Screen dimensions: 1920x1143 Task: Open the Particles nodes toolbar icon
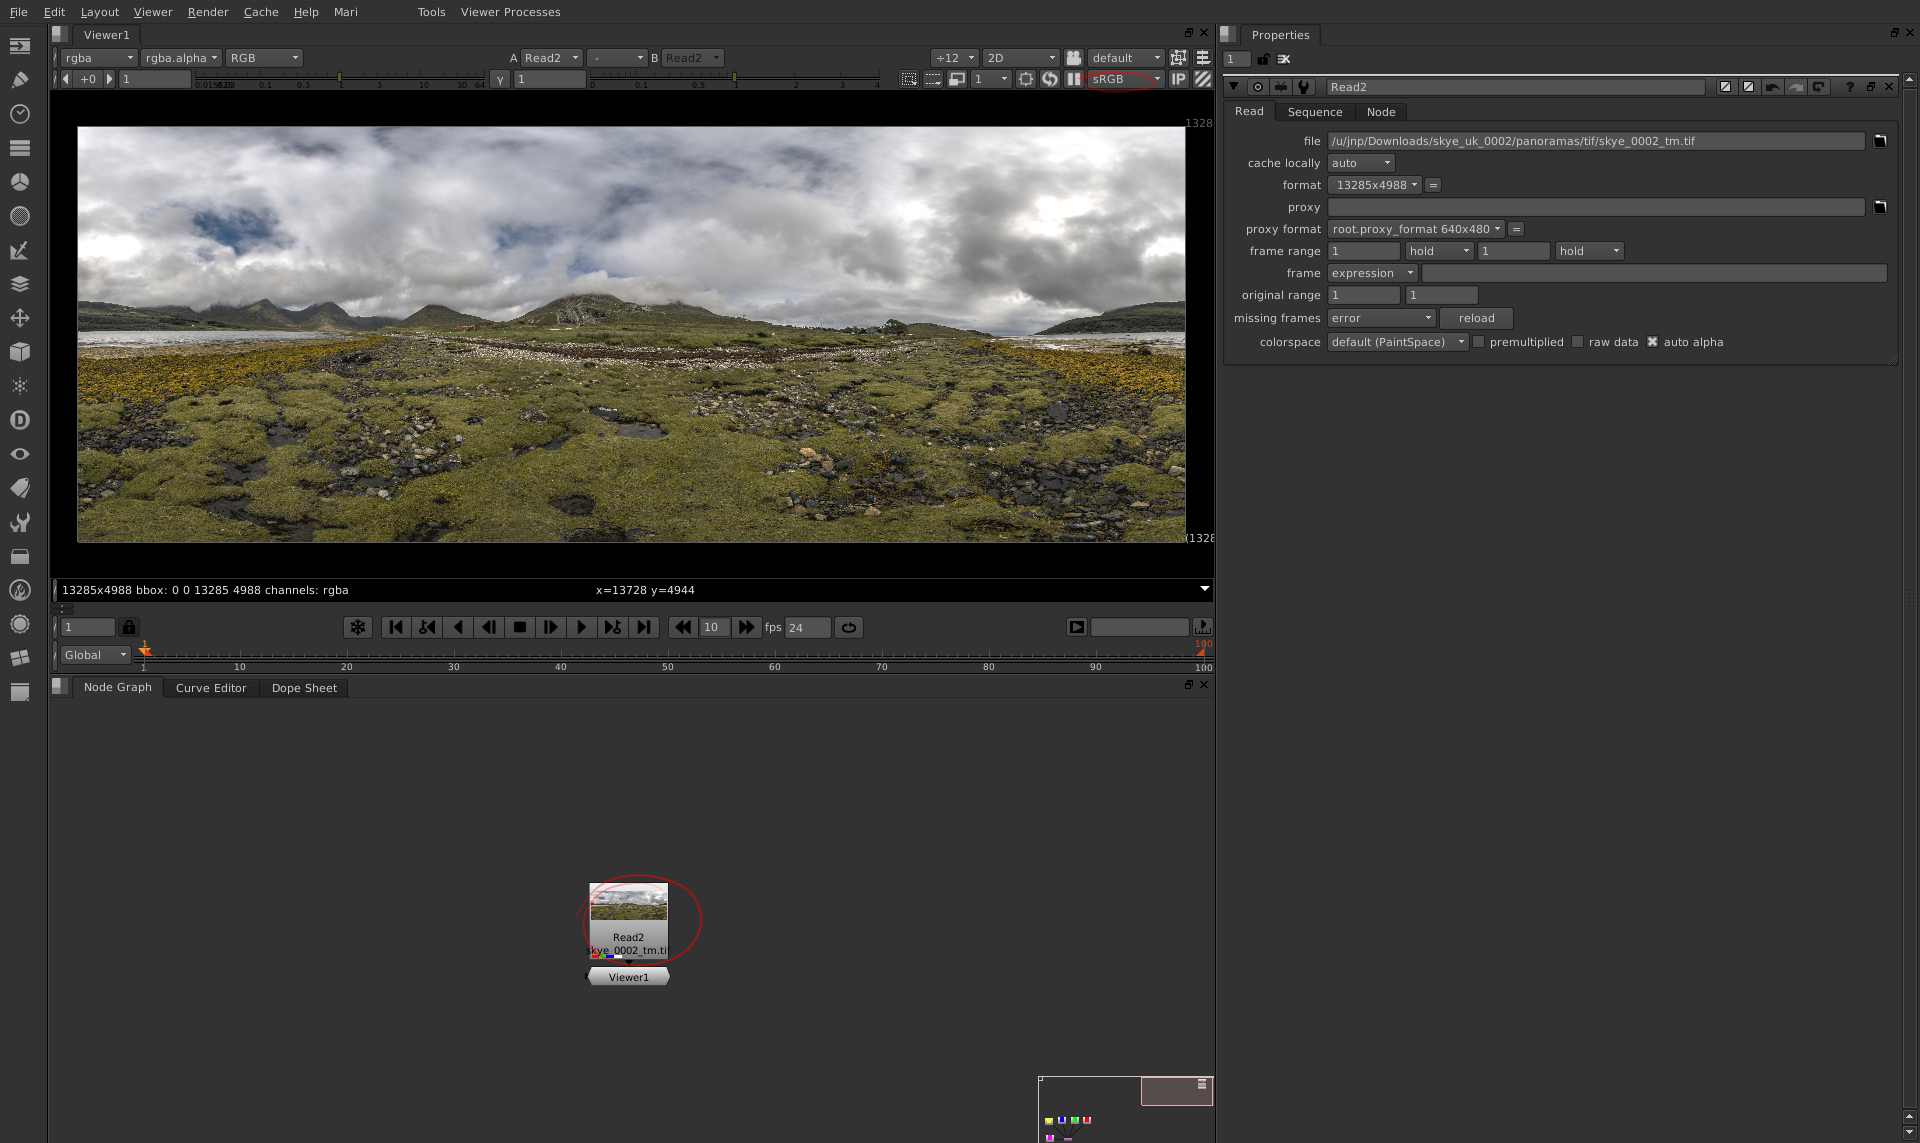click(19, 386)
